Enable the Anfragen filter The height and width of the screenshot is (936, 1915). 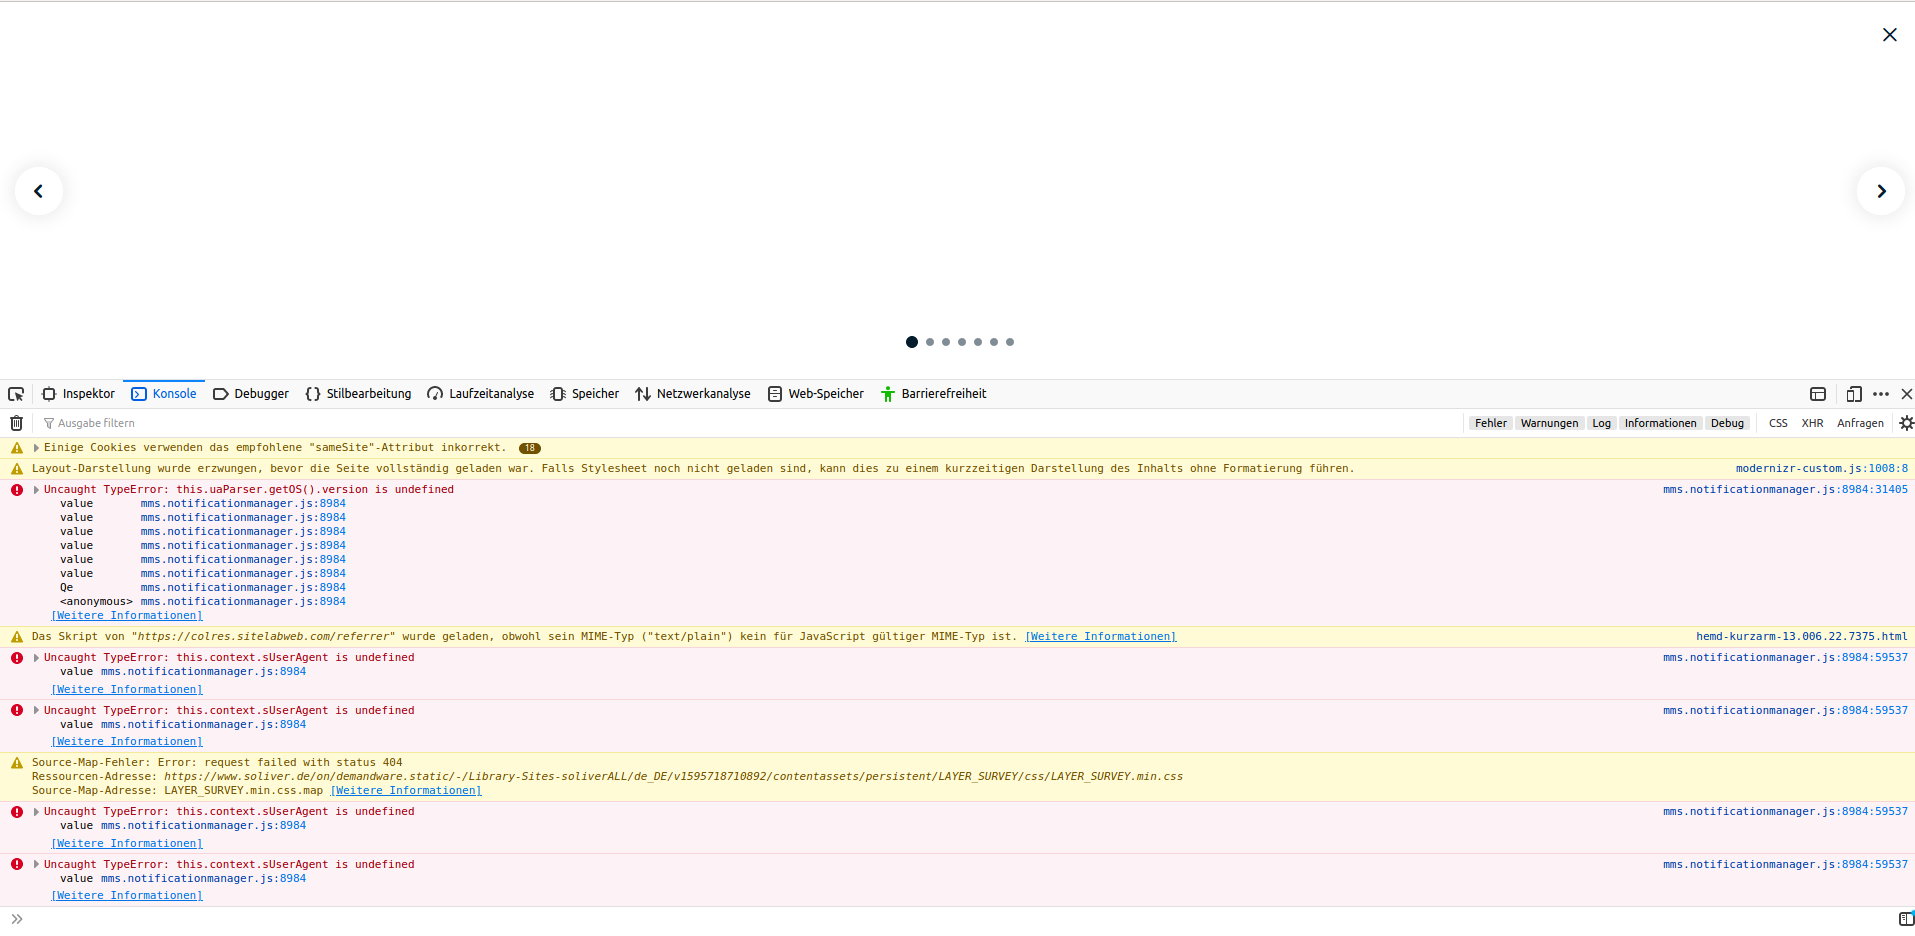click(x=1860, y=423)
